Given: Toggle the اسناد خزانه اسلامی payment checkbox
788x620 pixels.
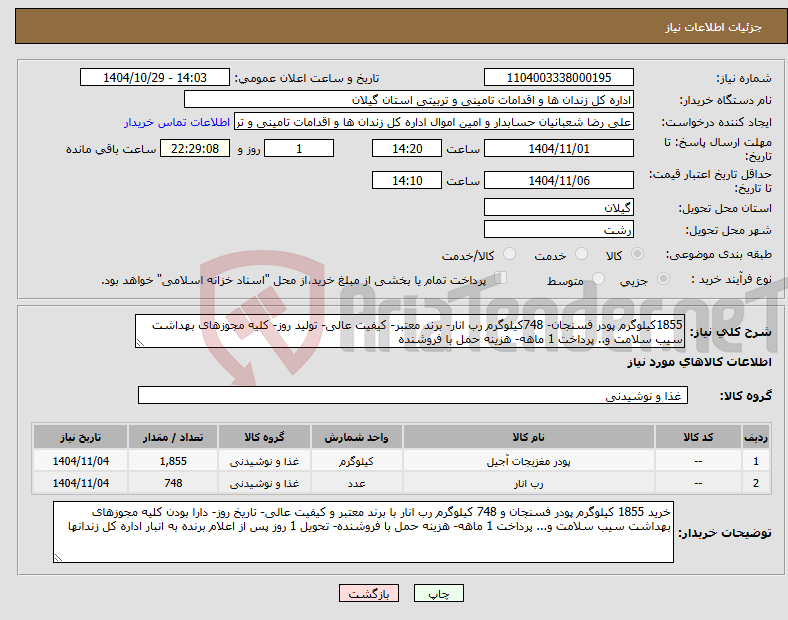Looking at the screenshot, I should coord(500,278).
